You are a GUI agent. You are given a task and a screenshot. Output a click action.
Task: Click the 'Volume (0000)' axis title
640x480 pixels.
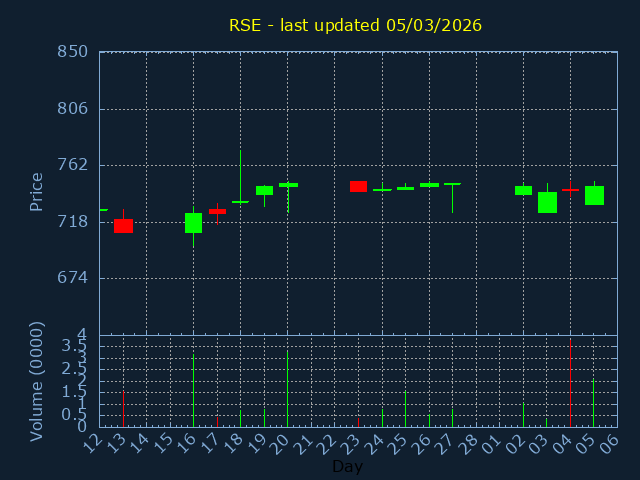[x=37, y=380]
